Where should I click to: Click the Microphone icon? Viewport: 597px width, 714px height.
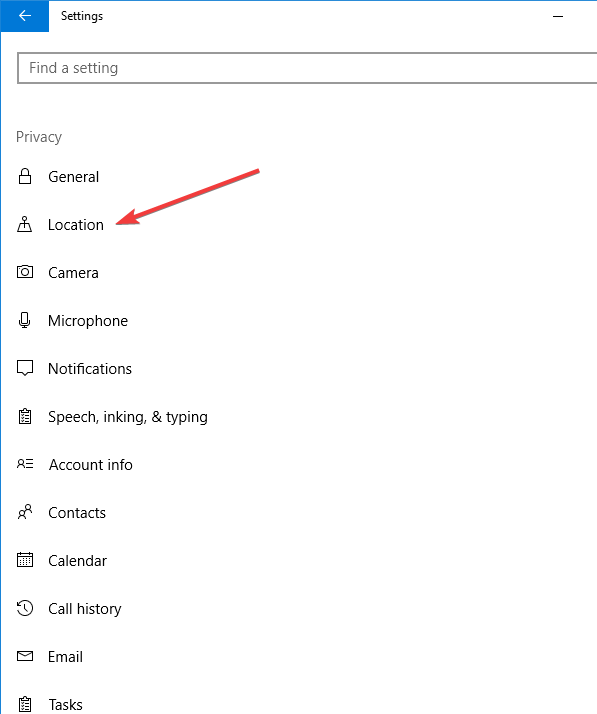tap(25, 320)
